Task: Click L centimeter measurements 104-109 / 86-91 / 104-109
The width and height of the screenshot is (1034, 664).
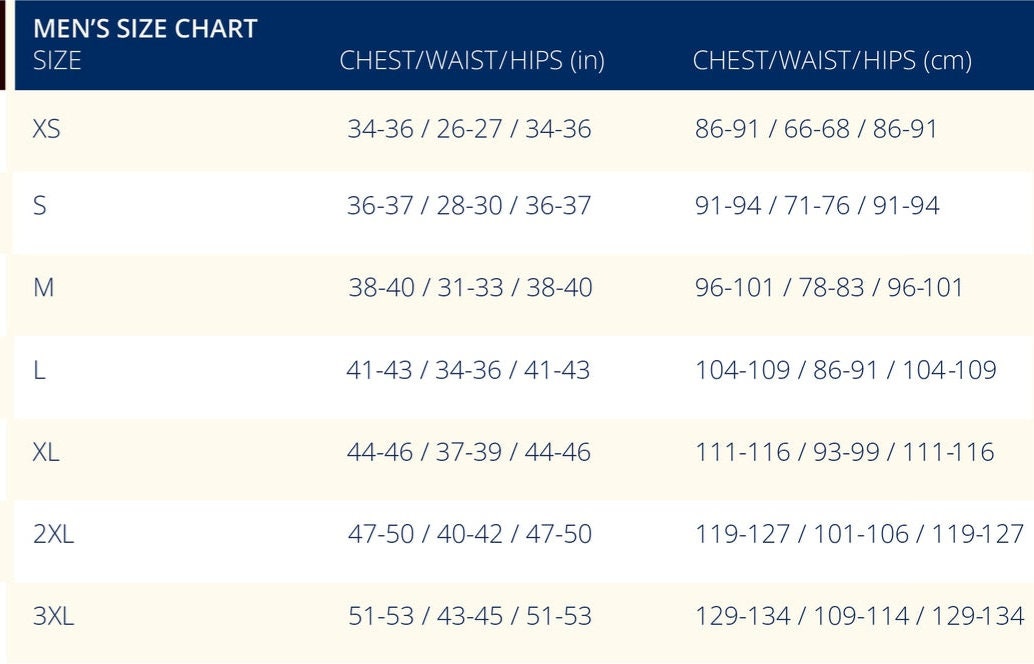Action: pos(846,370)
